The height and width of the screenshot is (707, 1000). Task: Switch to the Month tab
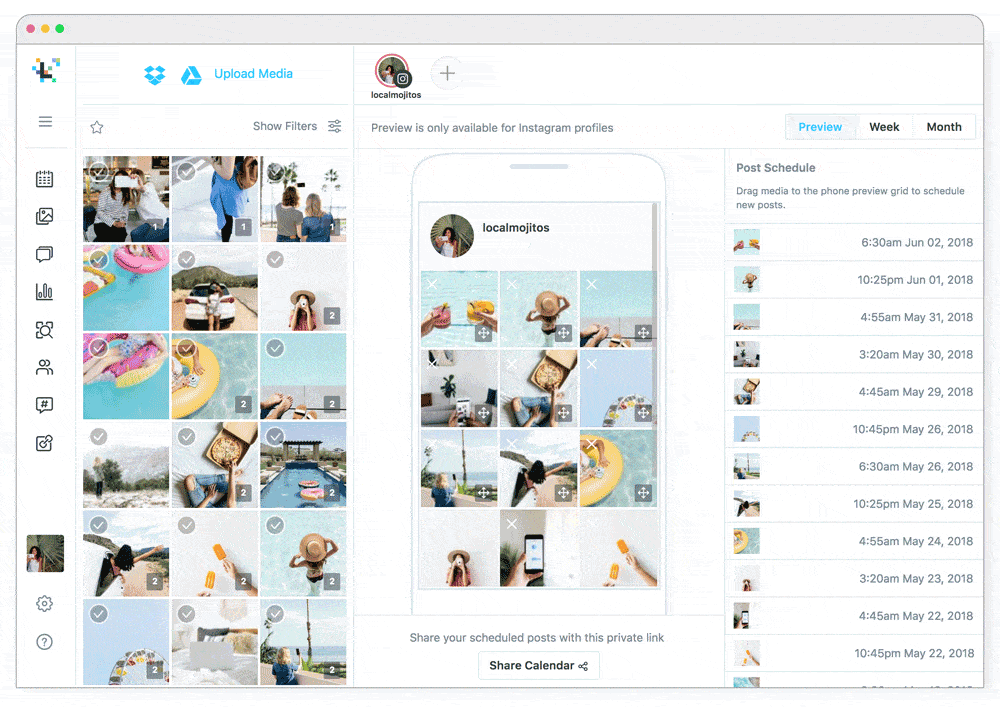point(943,126)
